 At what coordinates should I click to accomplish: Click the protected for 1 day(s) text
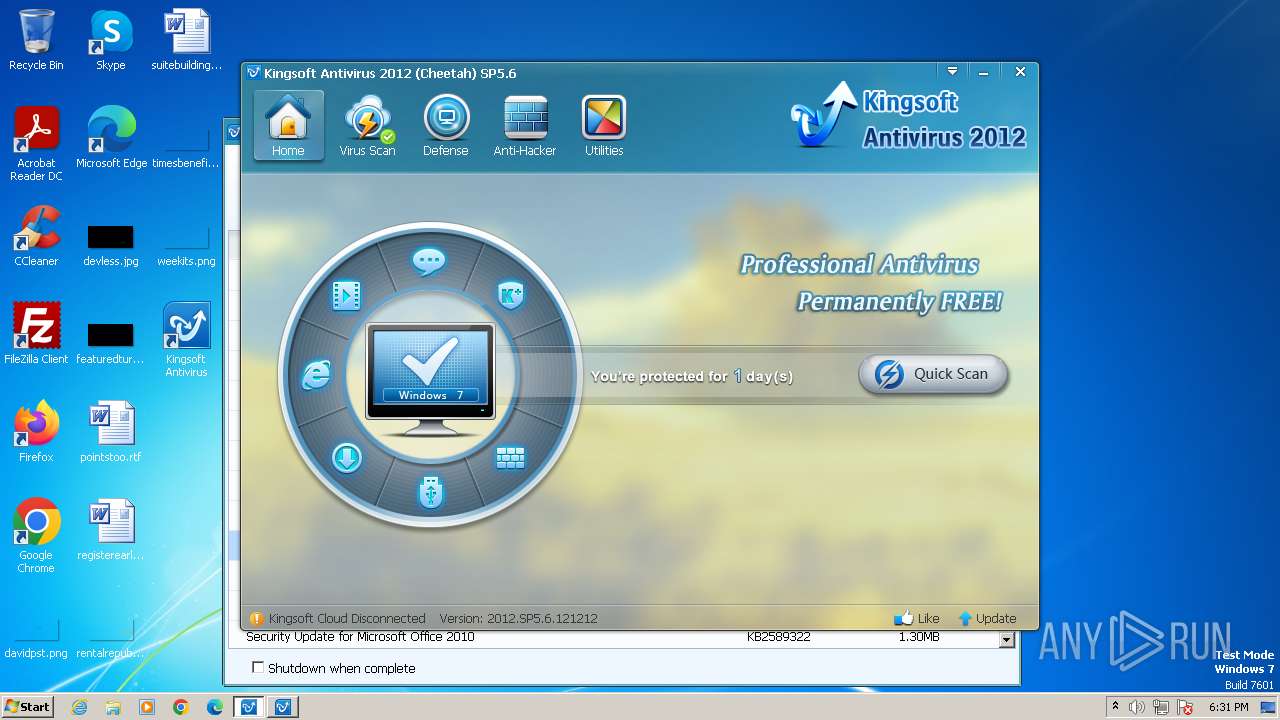point(692,376)
